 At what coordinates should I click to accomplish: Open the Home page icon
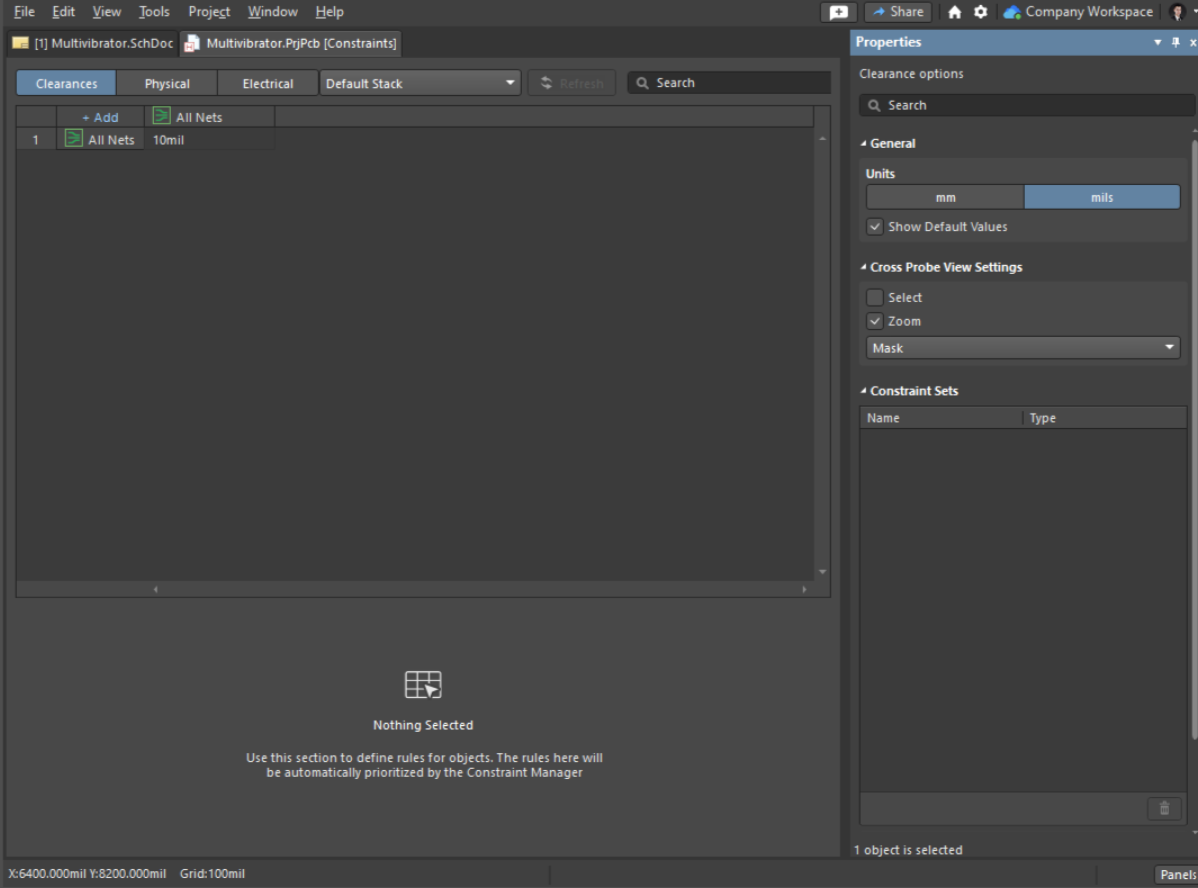point(955,12)
